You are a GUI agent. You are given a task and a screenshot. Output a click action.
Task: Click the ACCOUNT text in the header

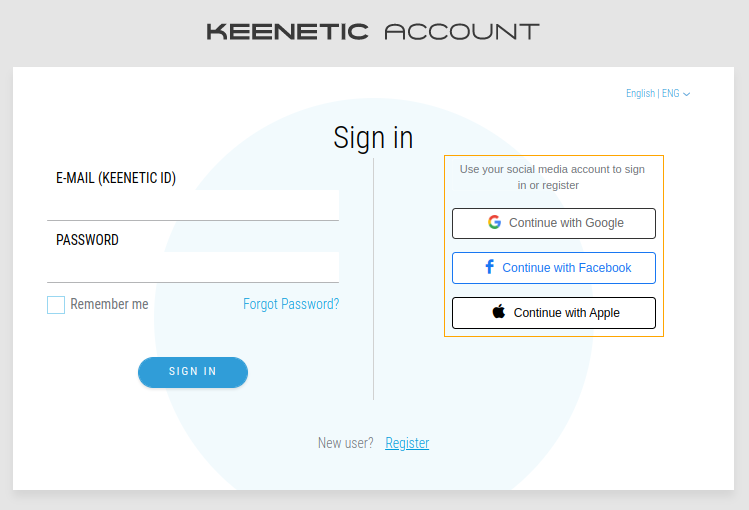[x=462, y=32]
